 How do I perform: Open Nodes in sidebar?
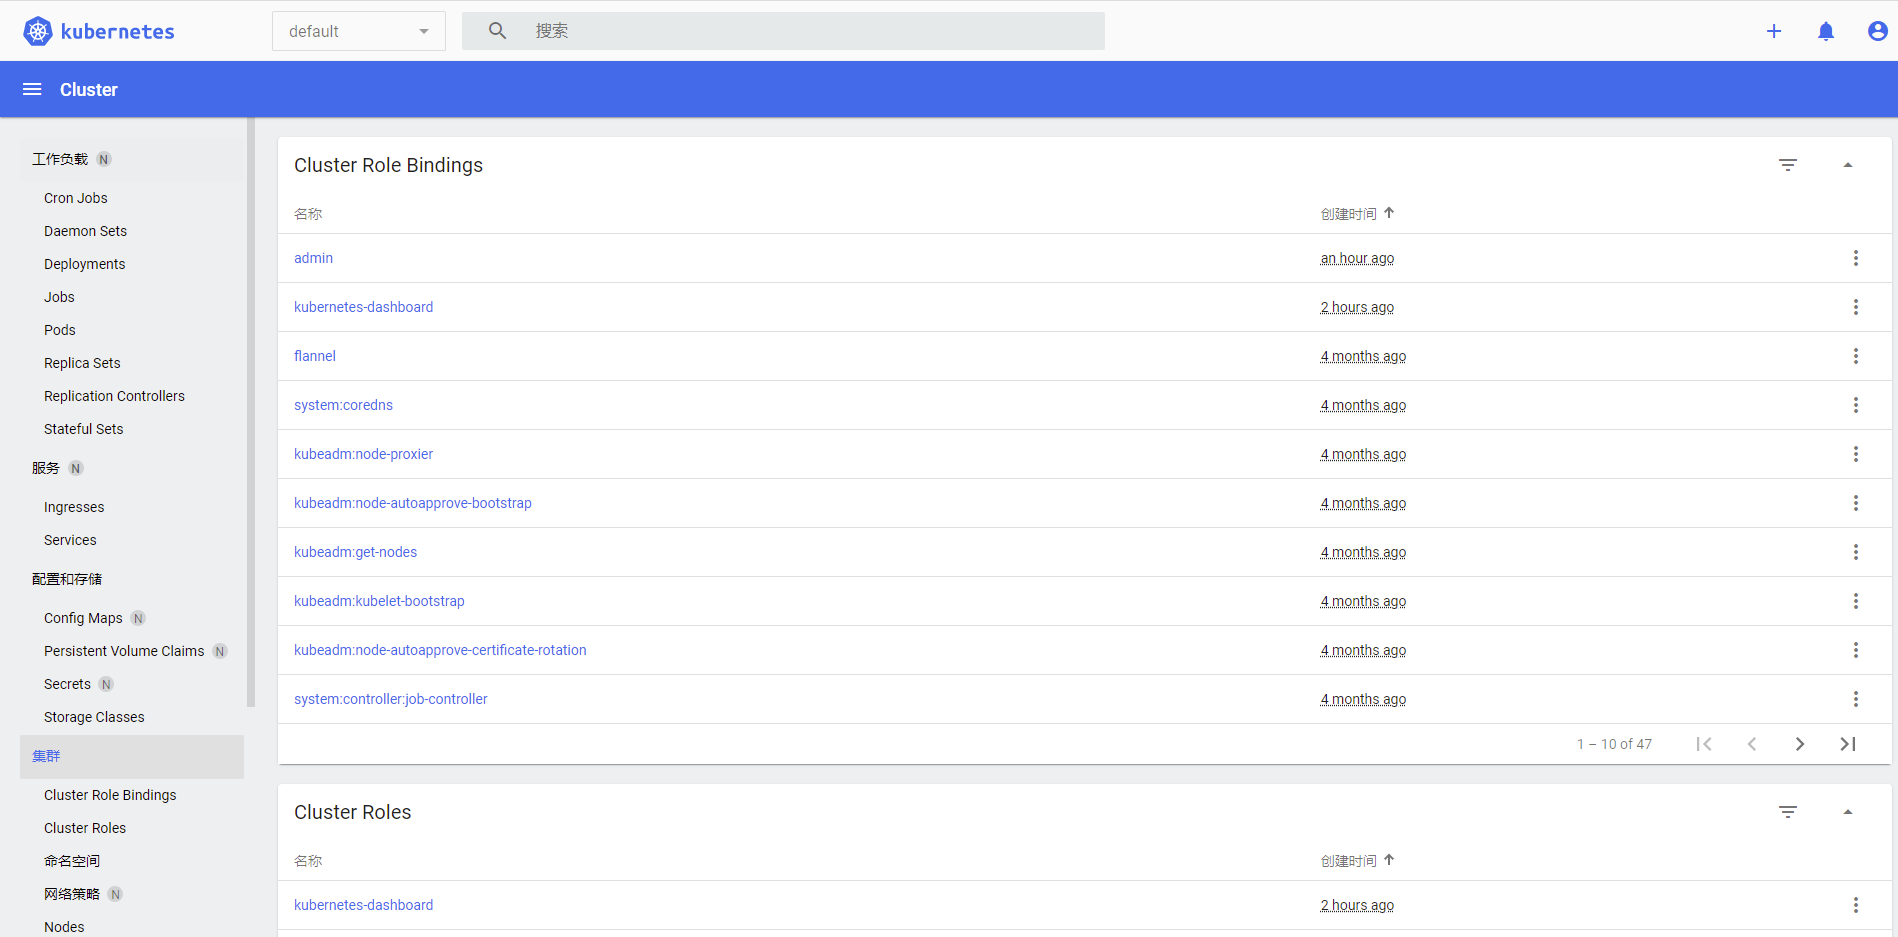click(x=64, y=927)
